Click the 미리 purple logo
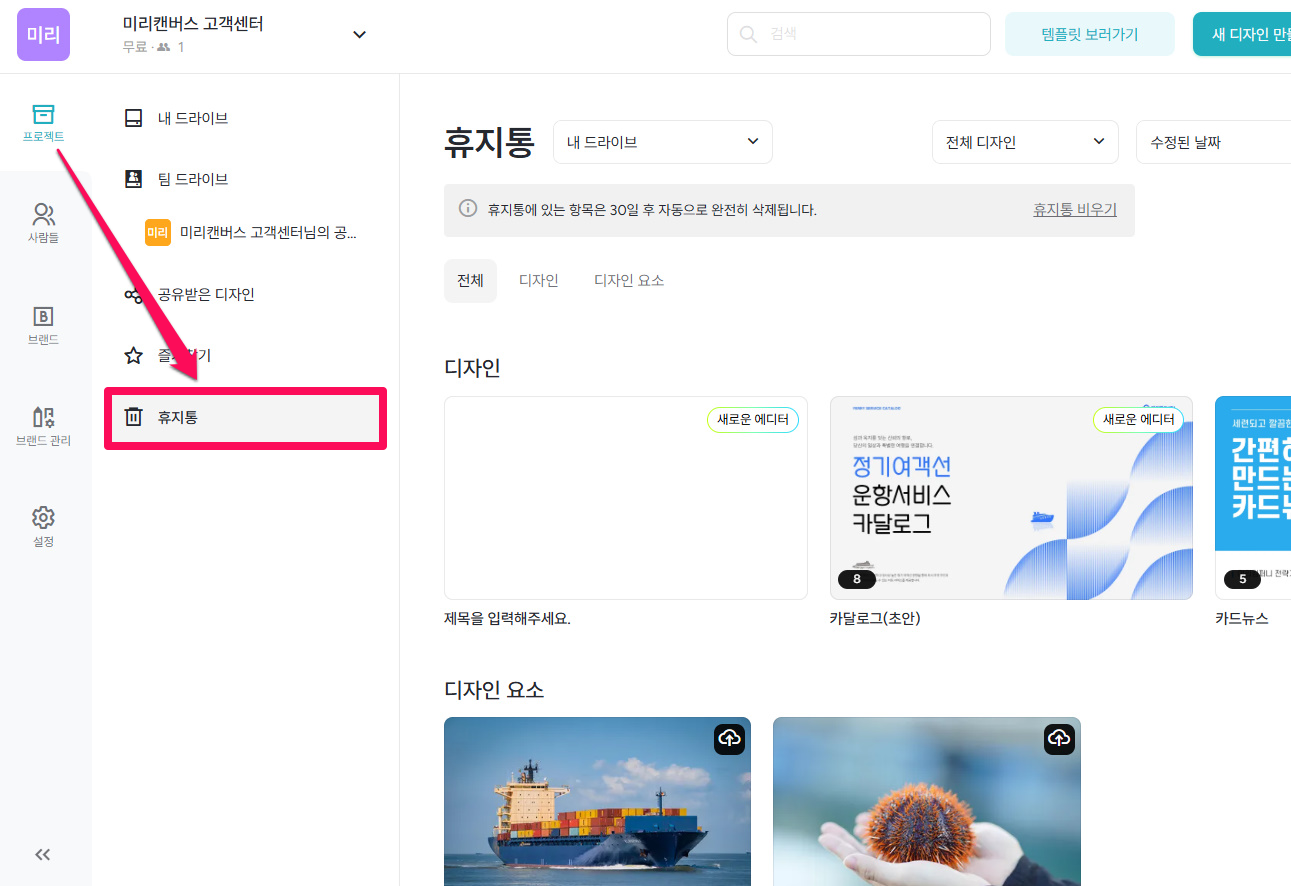Viewport: 1291px width, 886px height. point(43,35)
